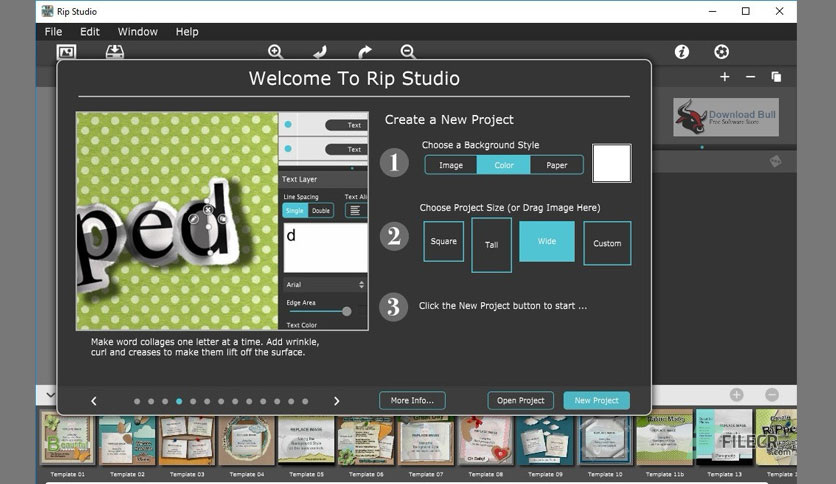The height and width of the screenshot is (484, 836).
Task: Remove a layer with the minus icon
Action: point(750,77)
